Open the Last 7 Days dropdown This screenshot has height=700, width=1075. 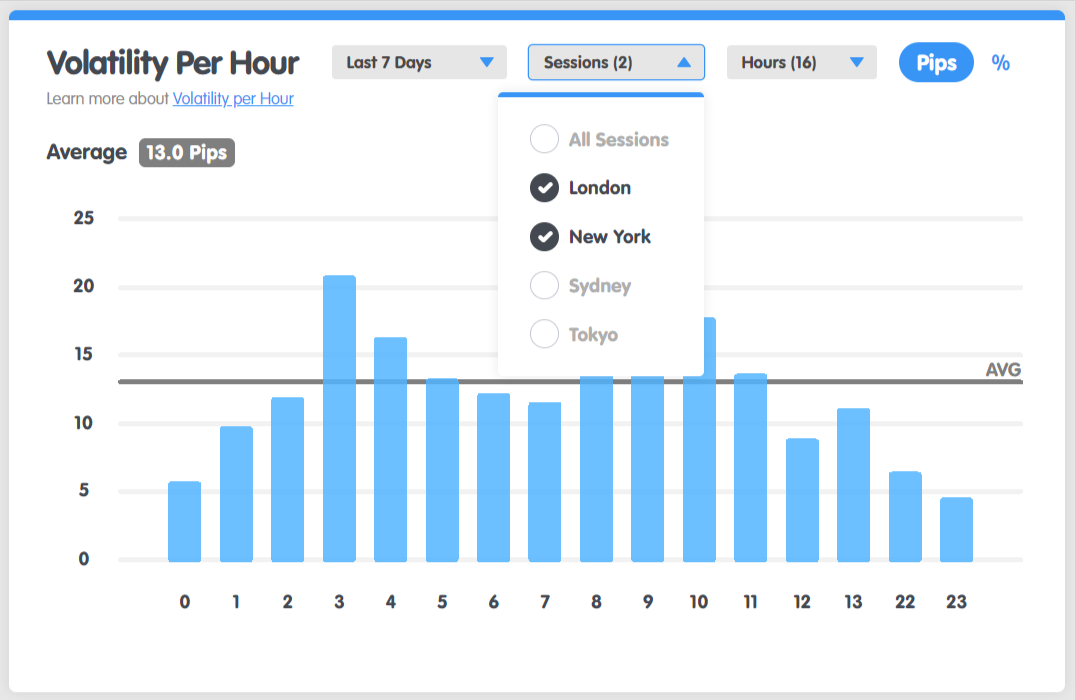(x=419, y=62)
